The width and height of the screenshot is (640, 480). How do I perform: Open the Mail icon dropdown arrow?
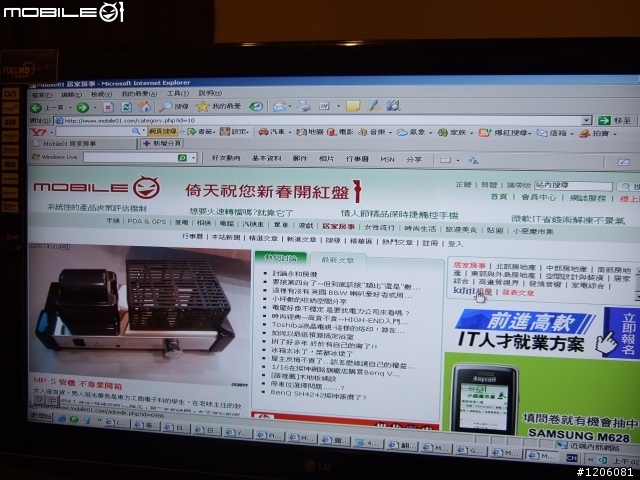click(x=289, y=107)
